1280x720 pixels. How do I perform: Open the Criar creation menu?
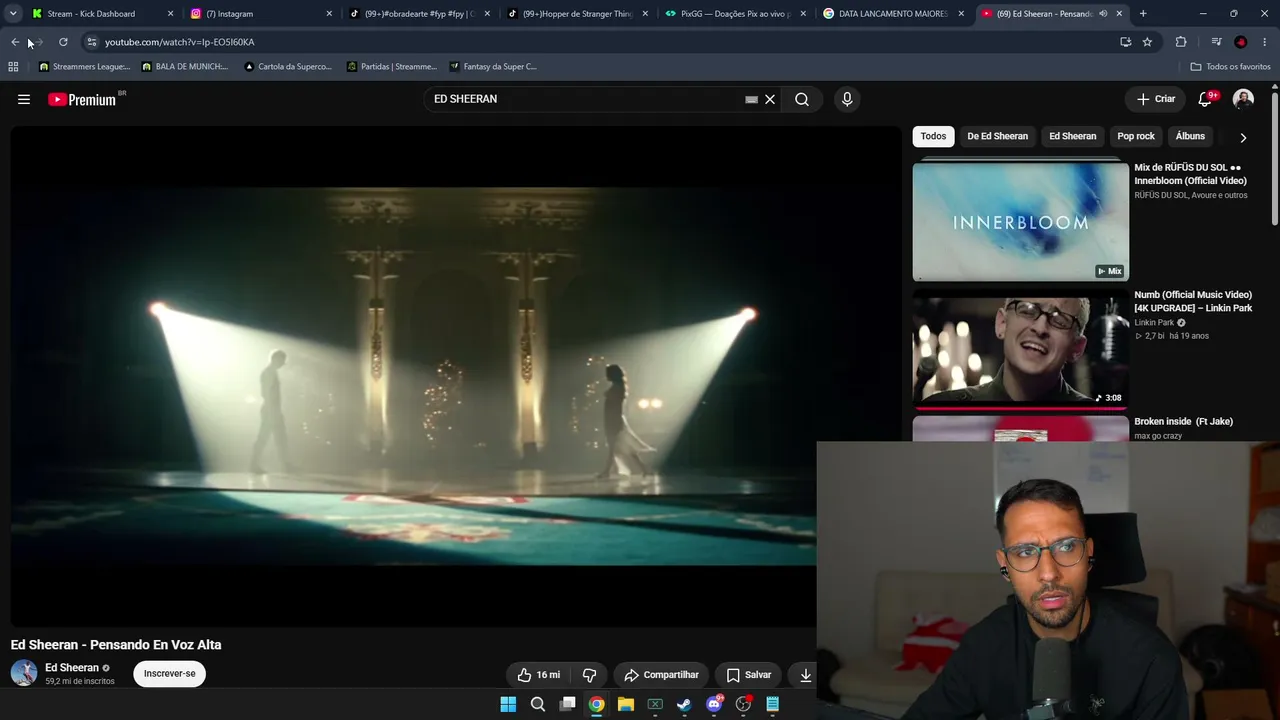coord(1156,99)
